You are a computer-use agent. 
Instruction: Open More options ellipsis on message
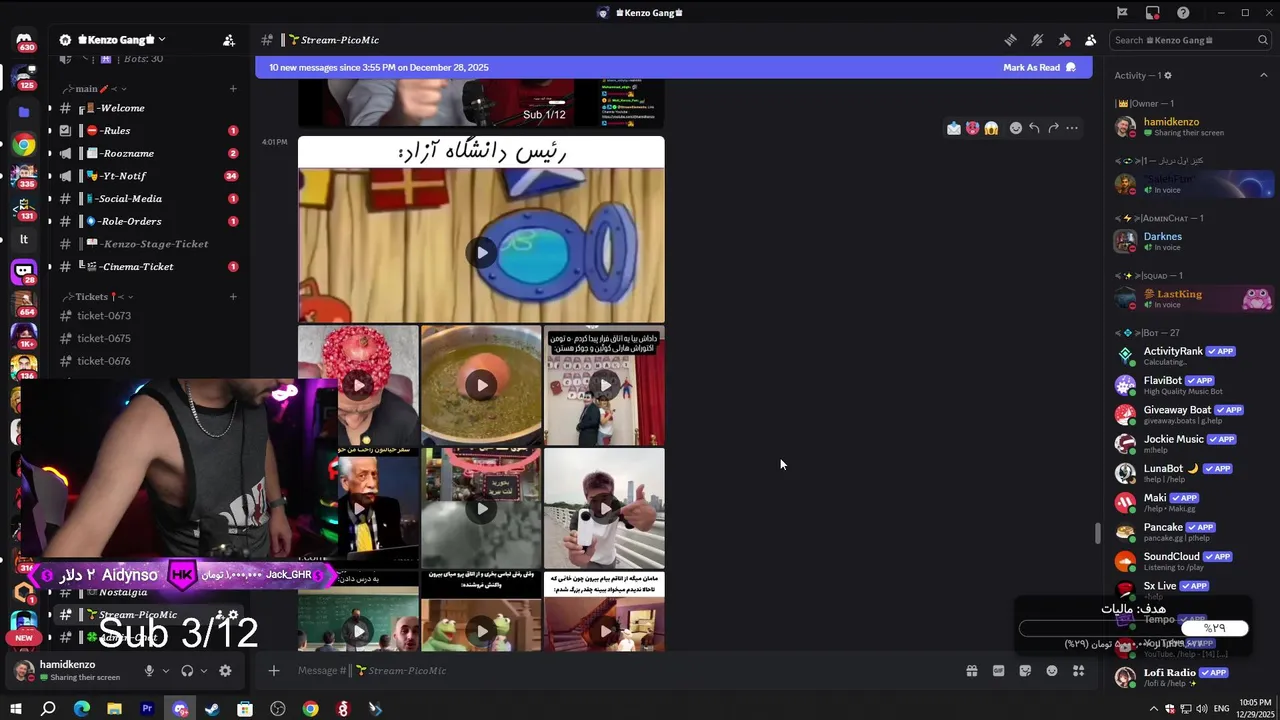pos(1072,128)
